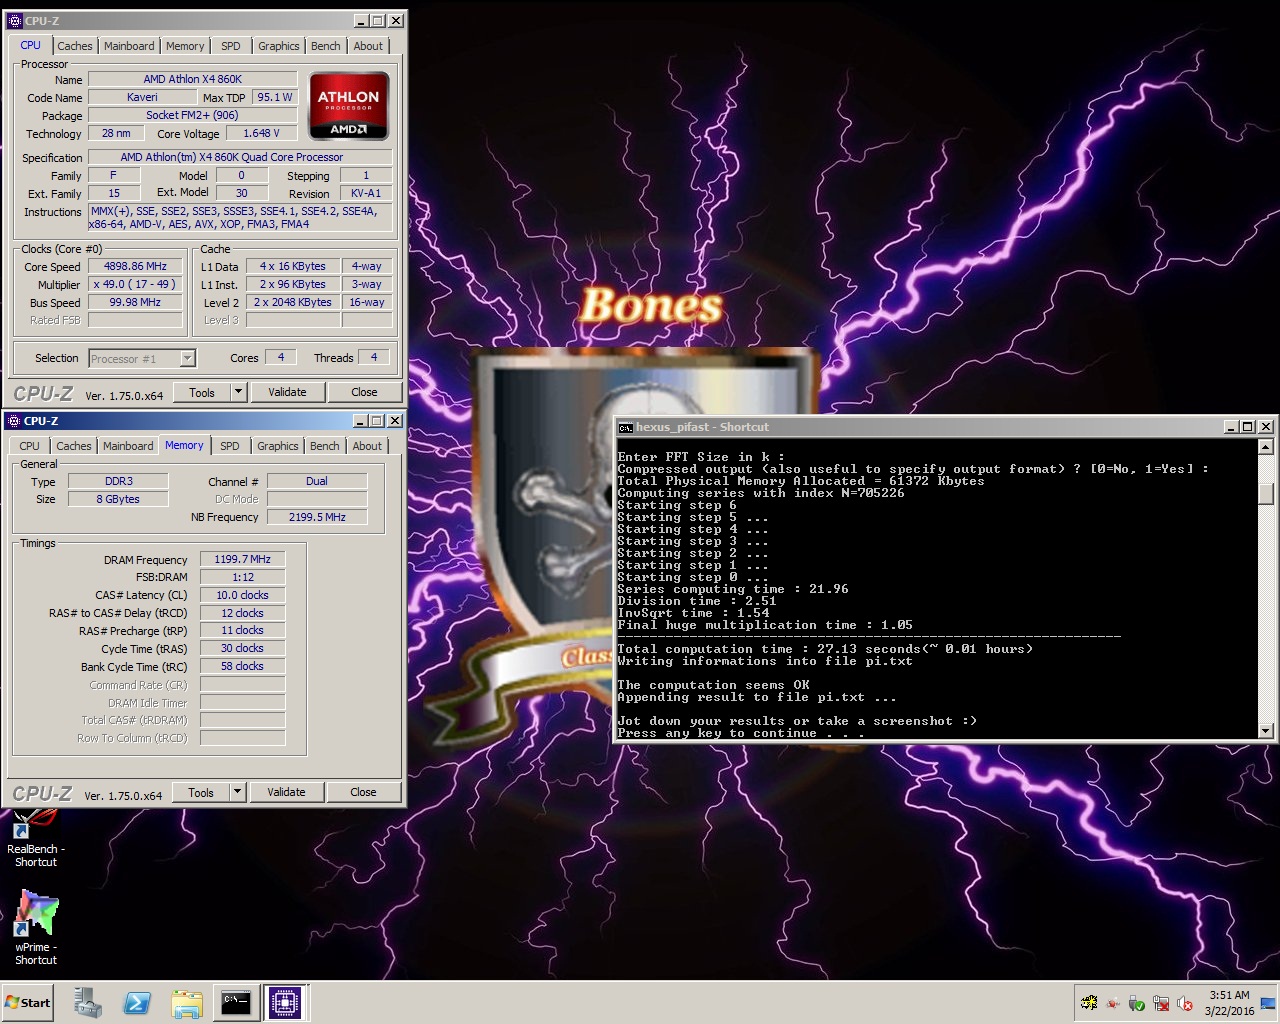Open the Start menu

28,1003
